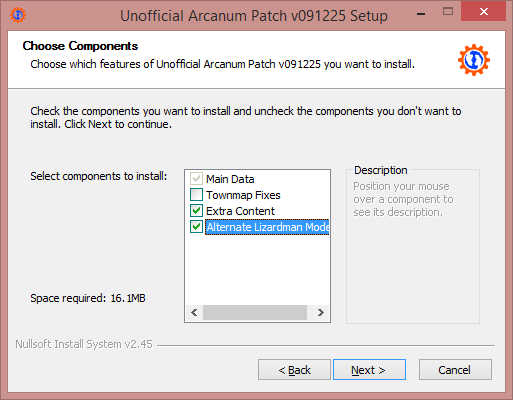
Task: Select the Extra Content label
Action: click(240, 211)
